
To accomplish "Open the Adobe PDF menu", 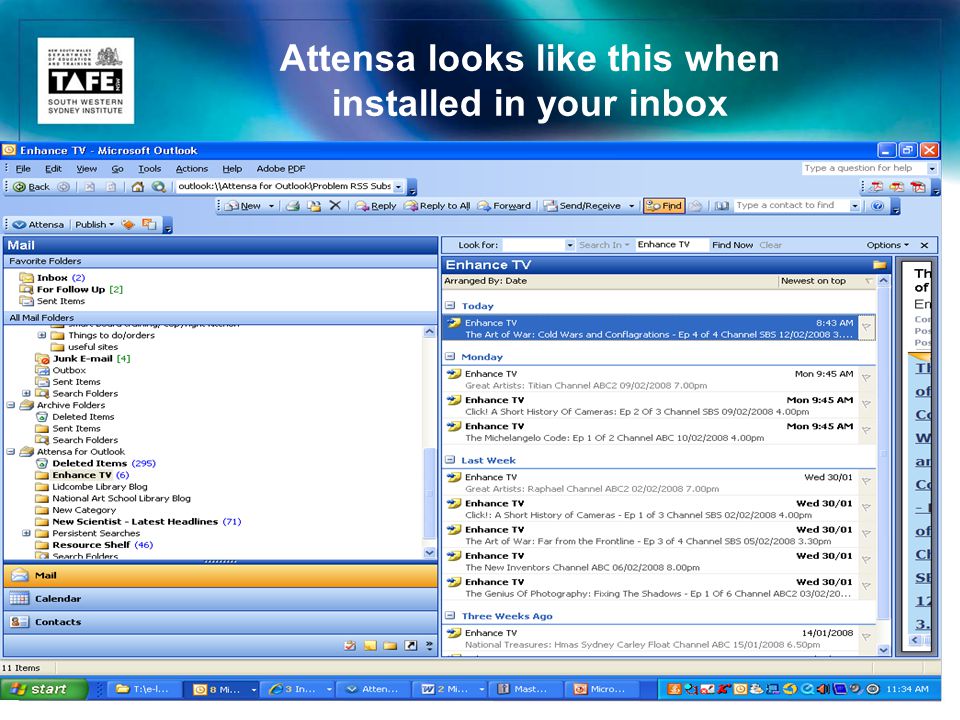I will tap(280, 168).
